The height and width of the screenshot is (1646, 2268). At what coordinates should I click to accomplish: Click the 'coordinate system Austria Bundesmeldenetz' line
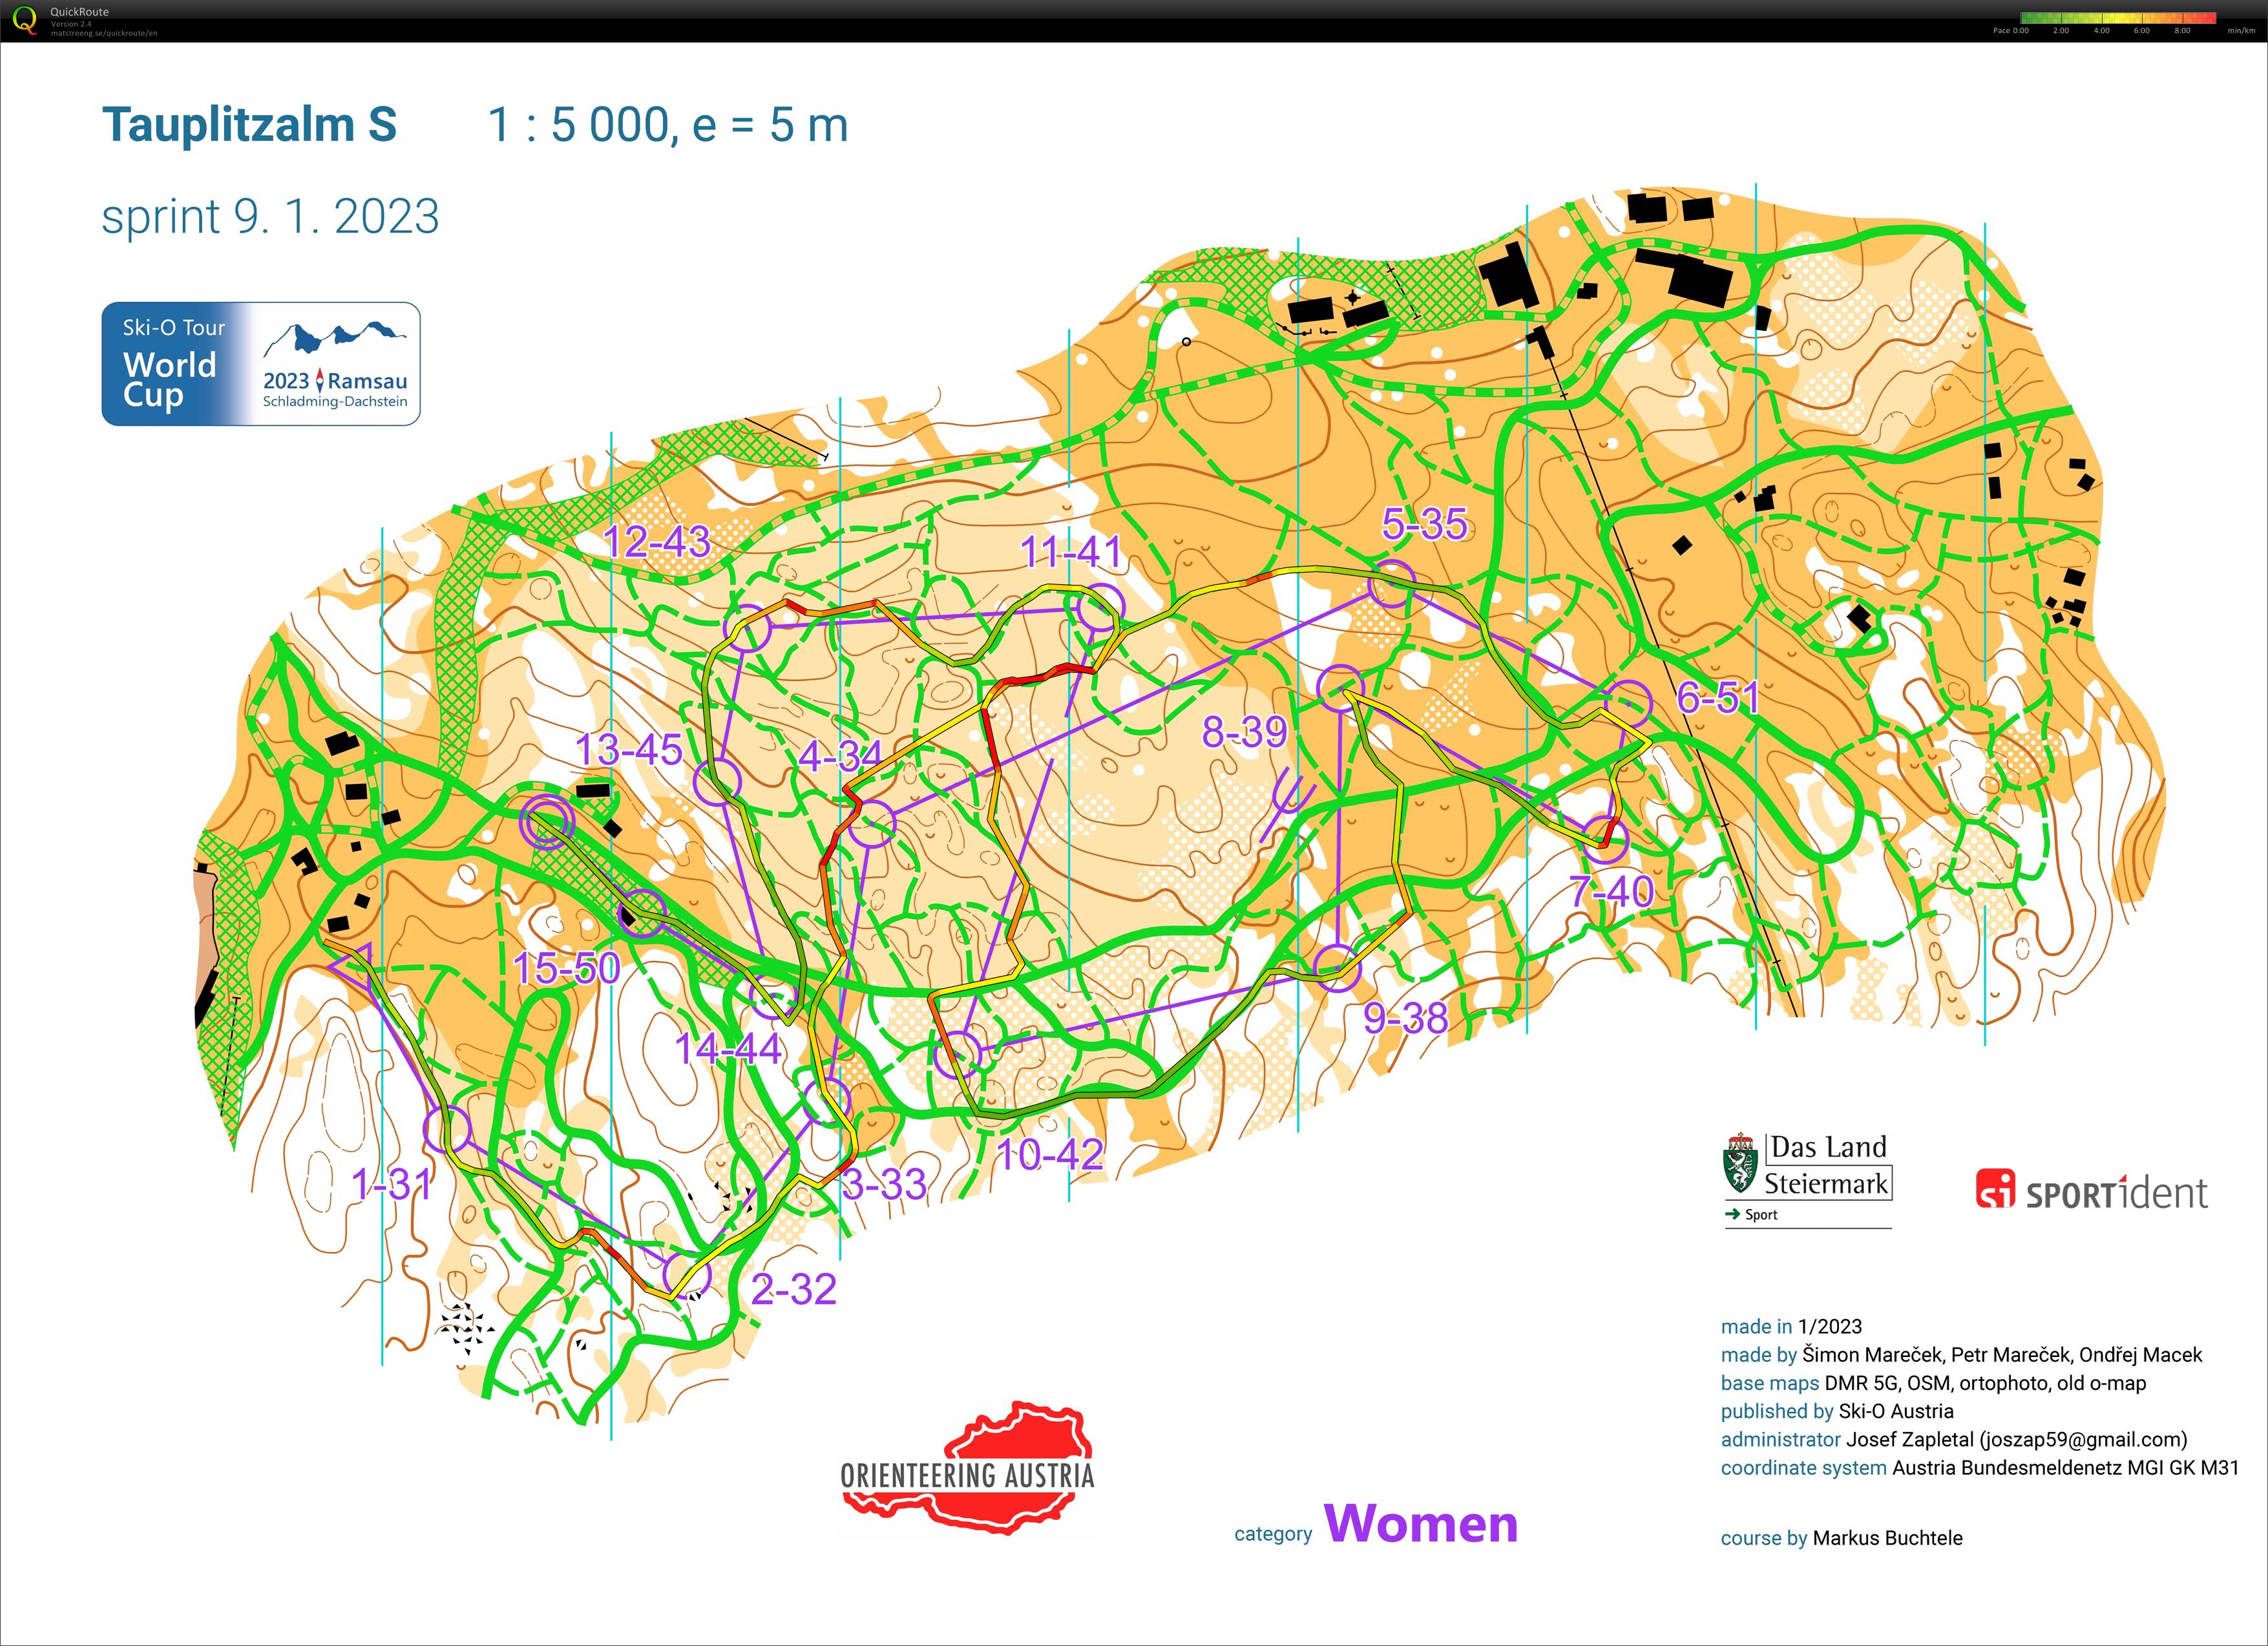[1979, 1468]
